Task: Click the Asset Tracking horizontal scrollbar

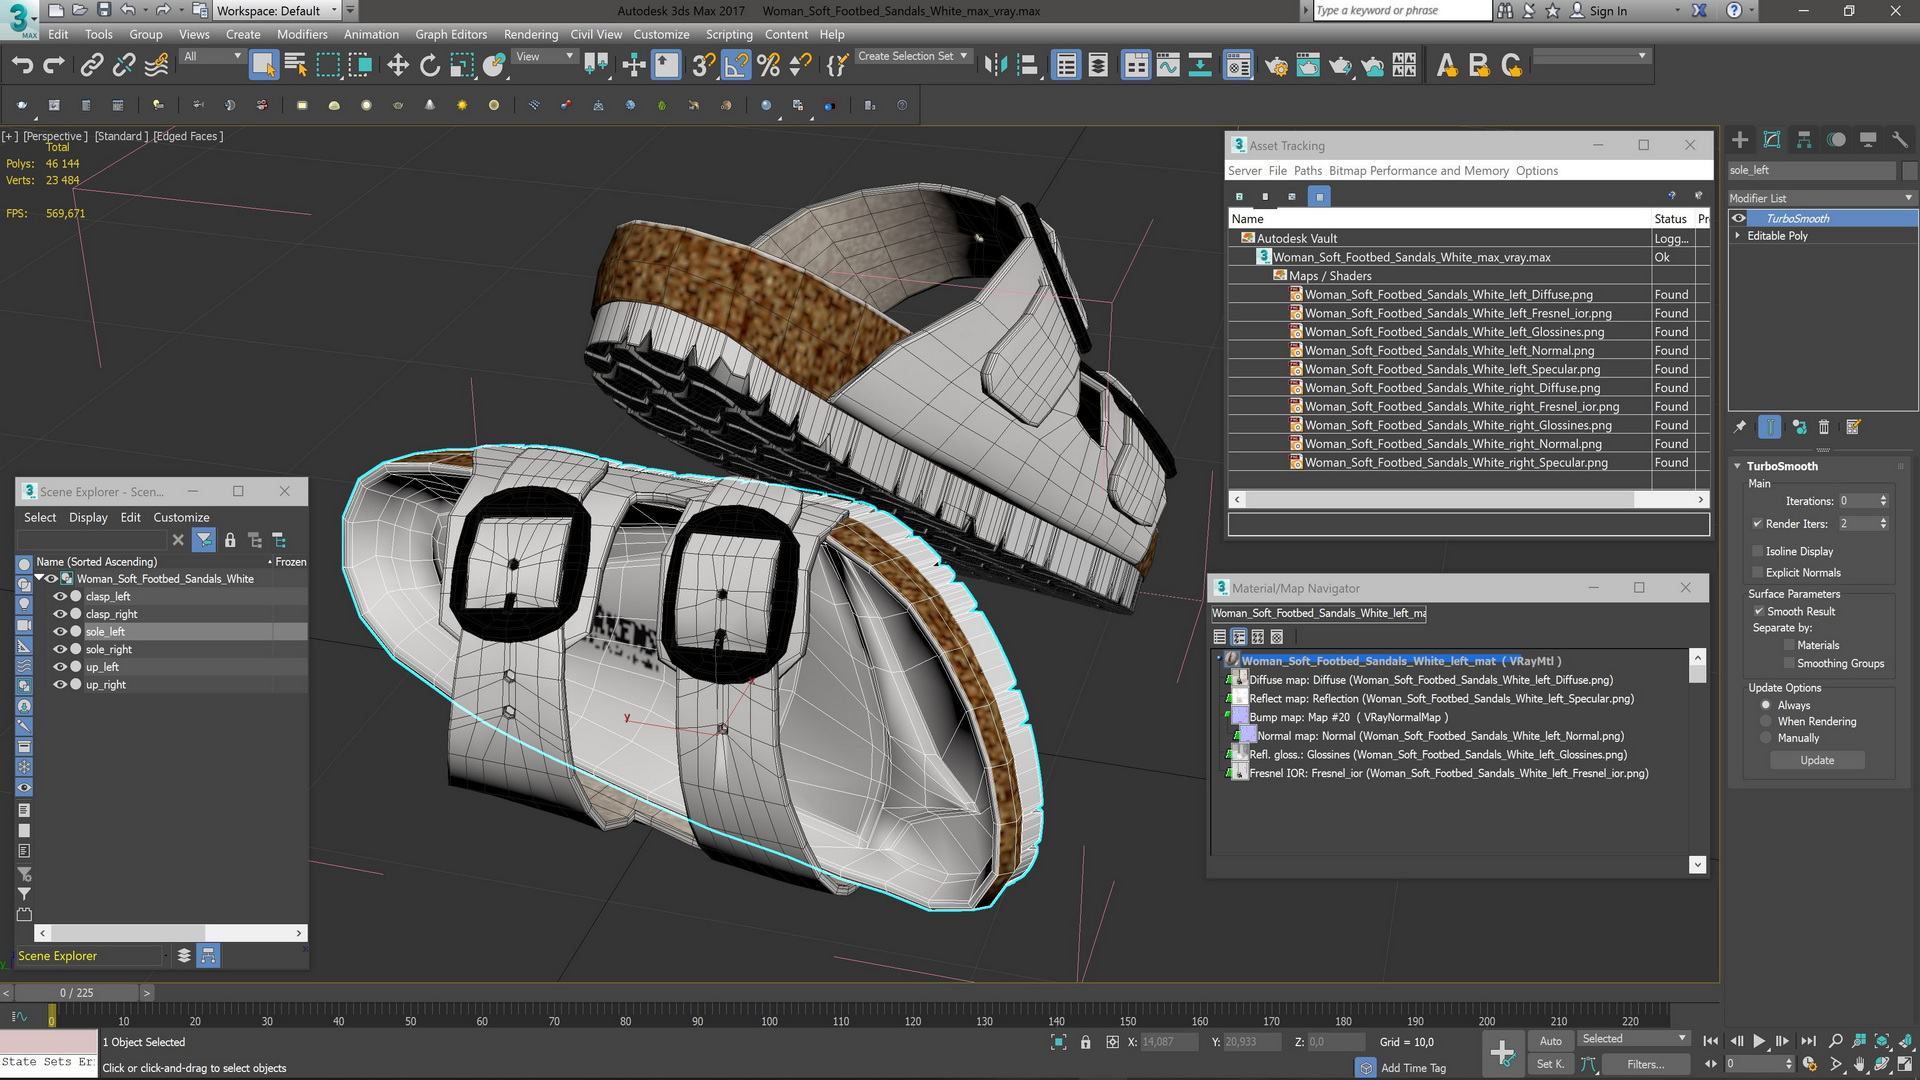Action: coord(1469,499)
